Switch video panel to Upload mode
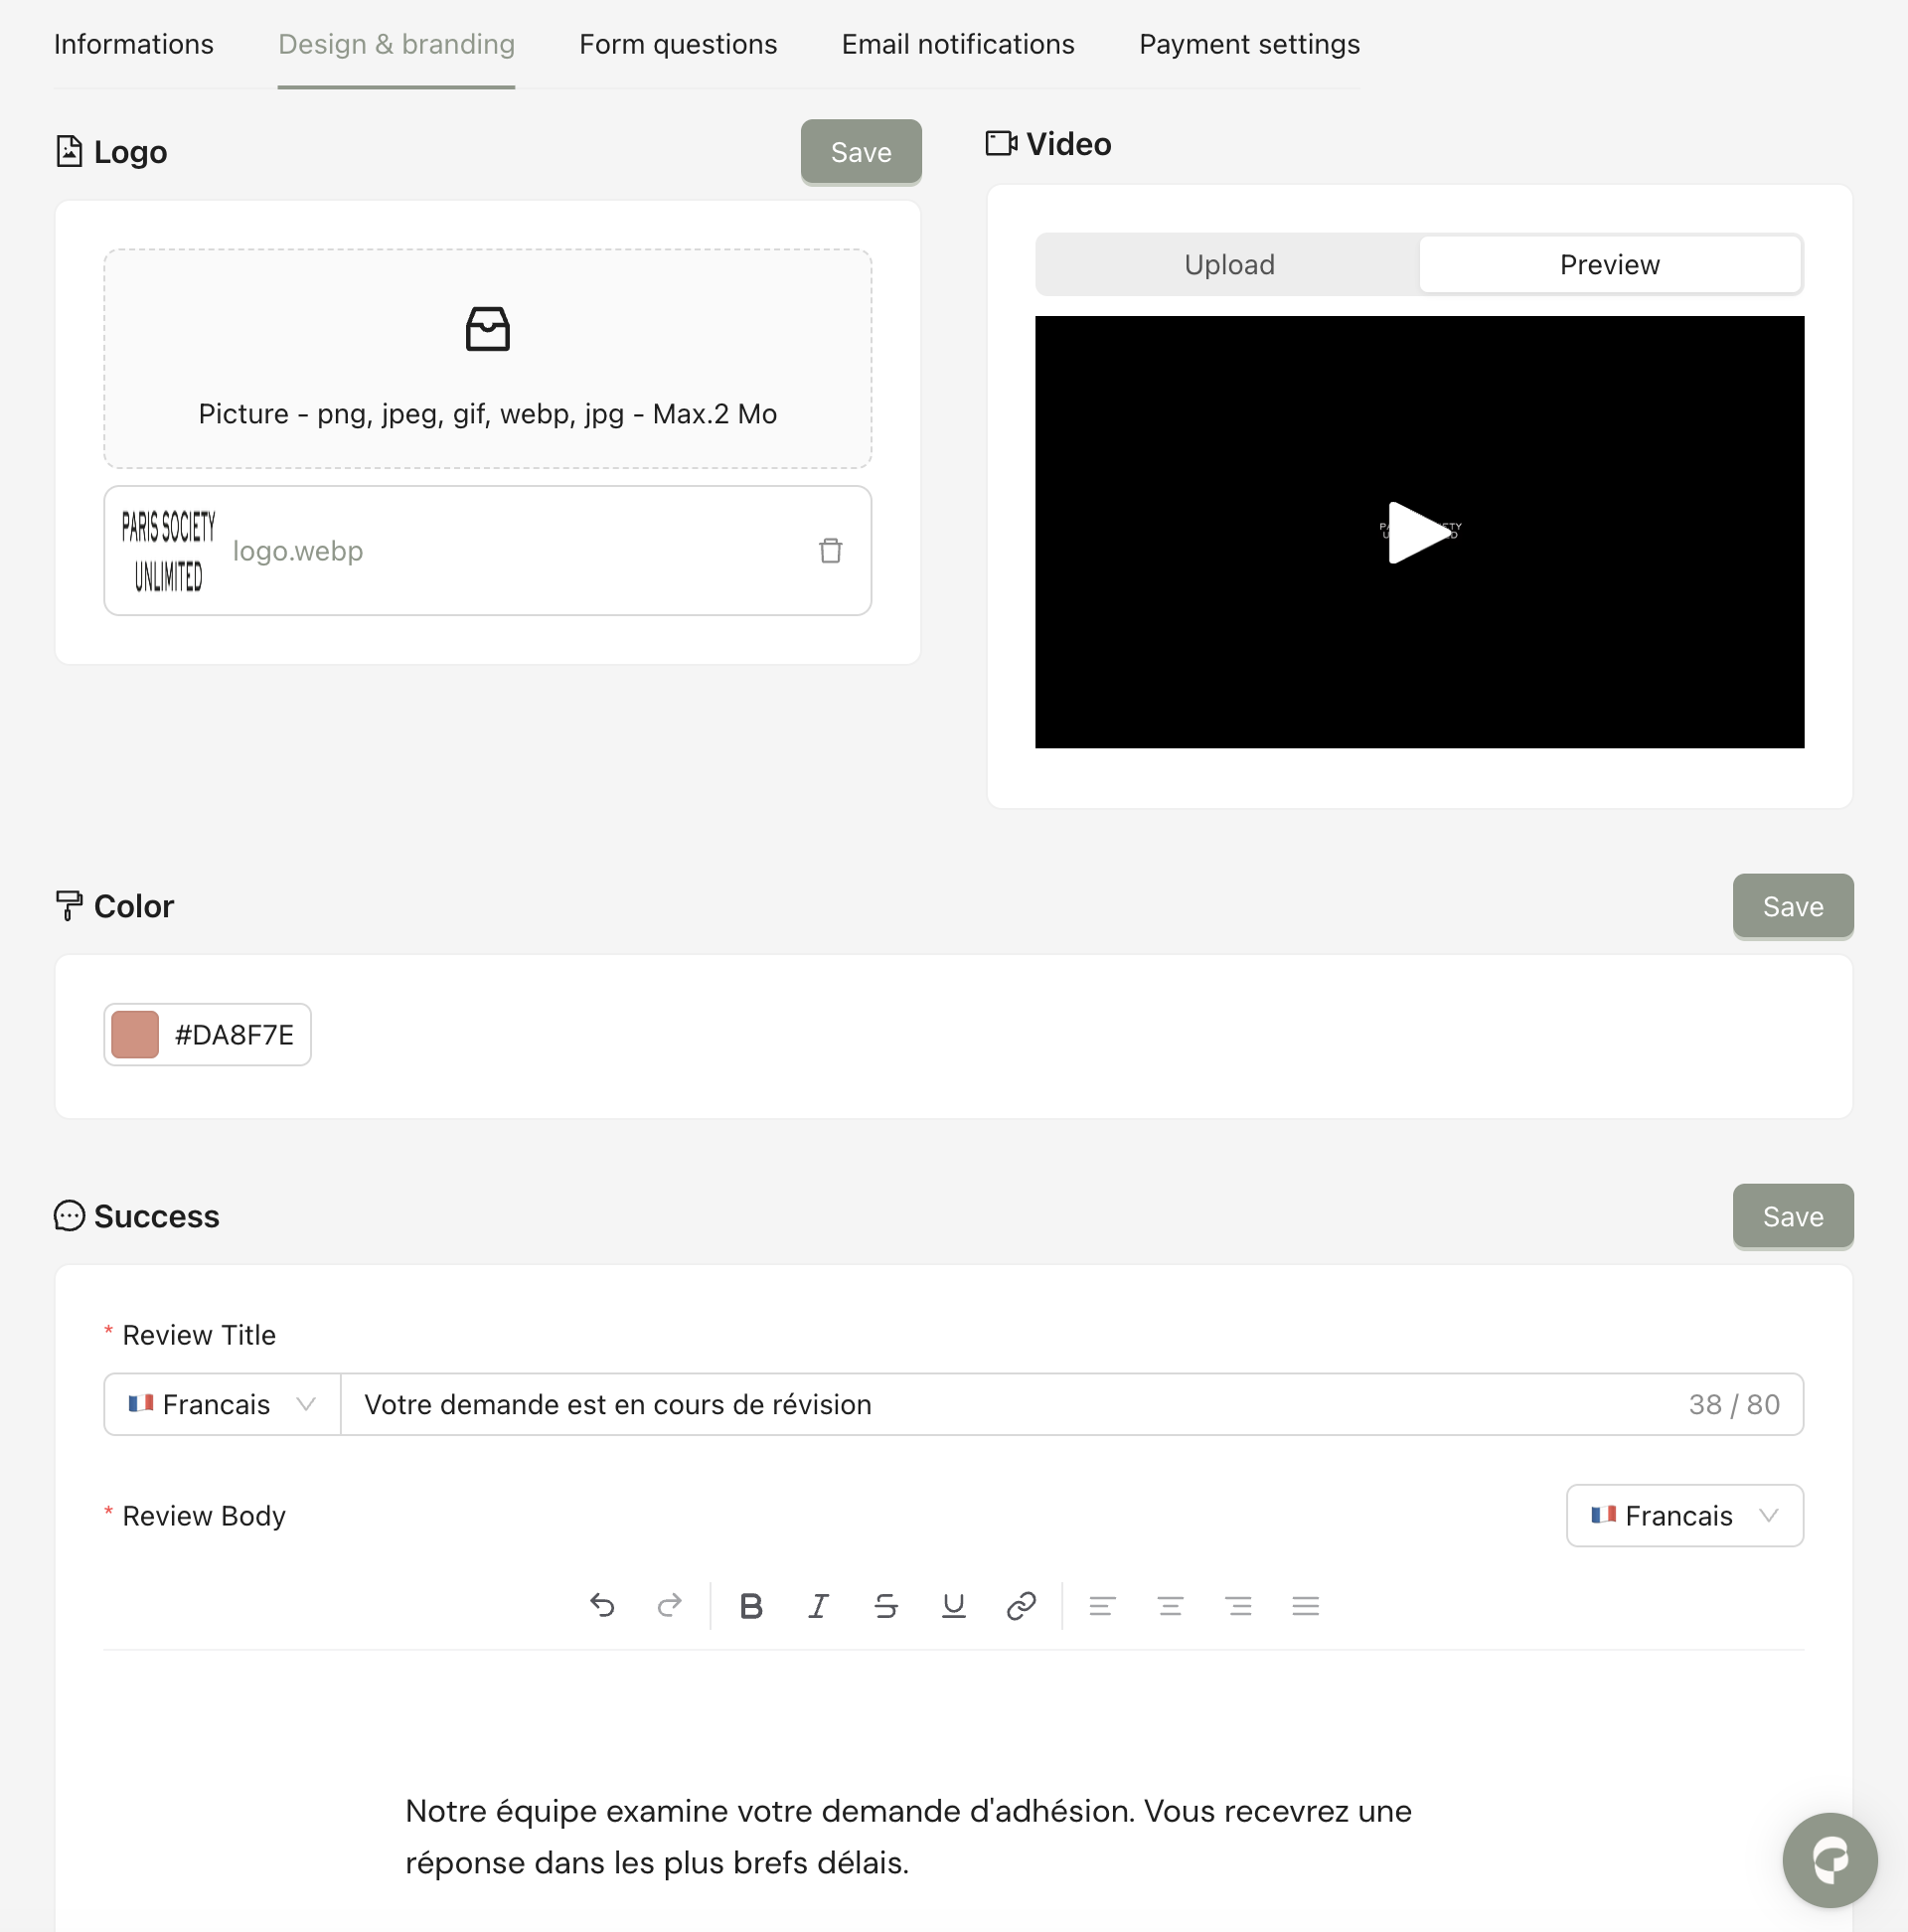Image resolution: width=1908 pixels, height=1932 pixels. click(x=1228, y=265)
